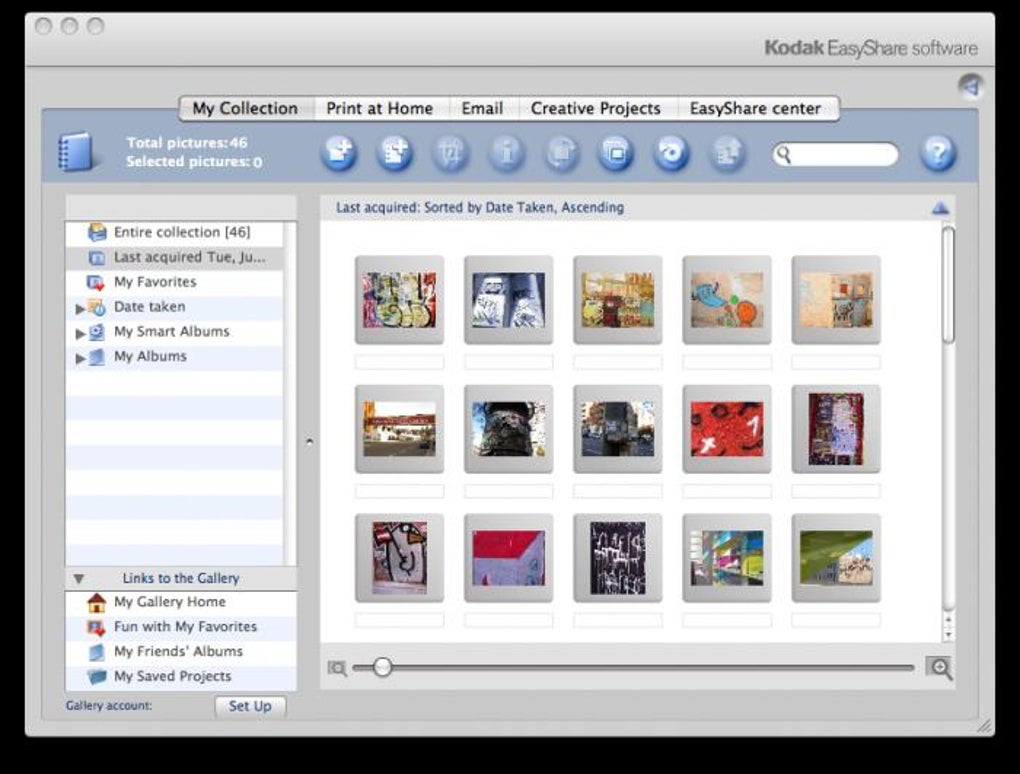Click the My Friends' Albums icon

pyautogui.click(x=96, y=652)
